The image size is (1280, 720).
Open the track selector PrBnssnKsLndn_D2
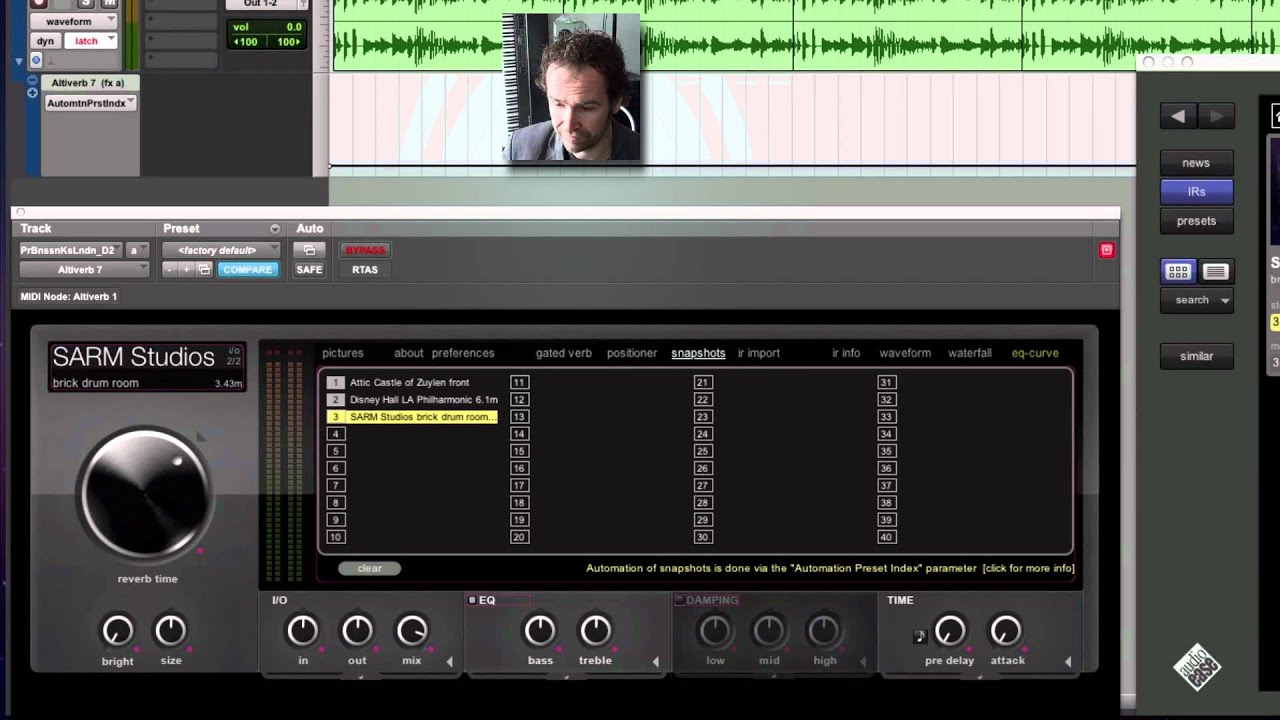pos(72,250)
